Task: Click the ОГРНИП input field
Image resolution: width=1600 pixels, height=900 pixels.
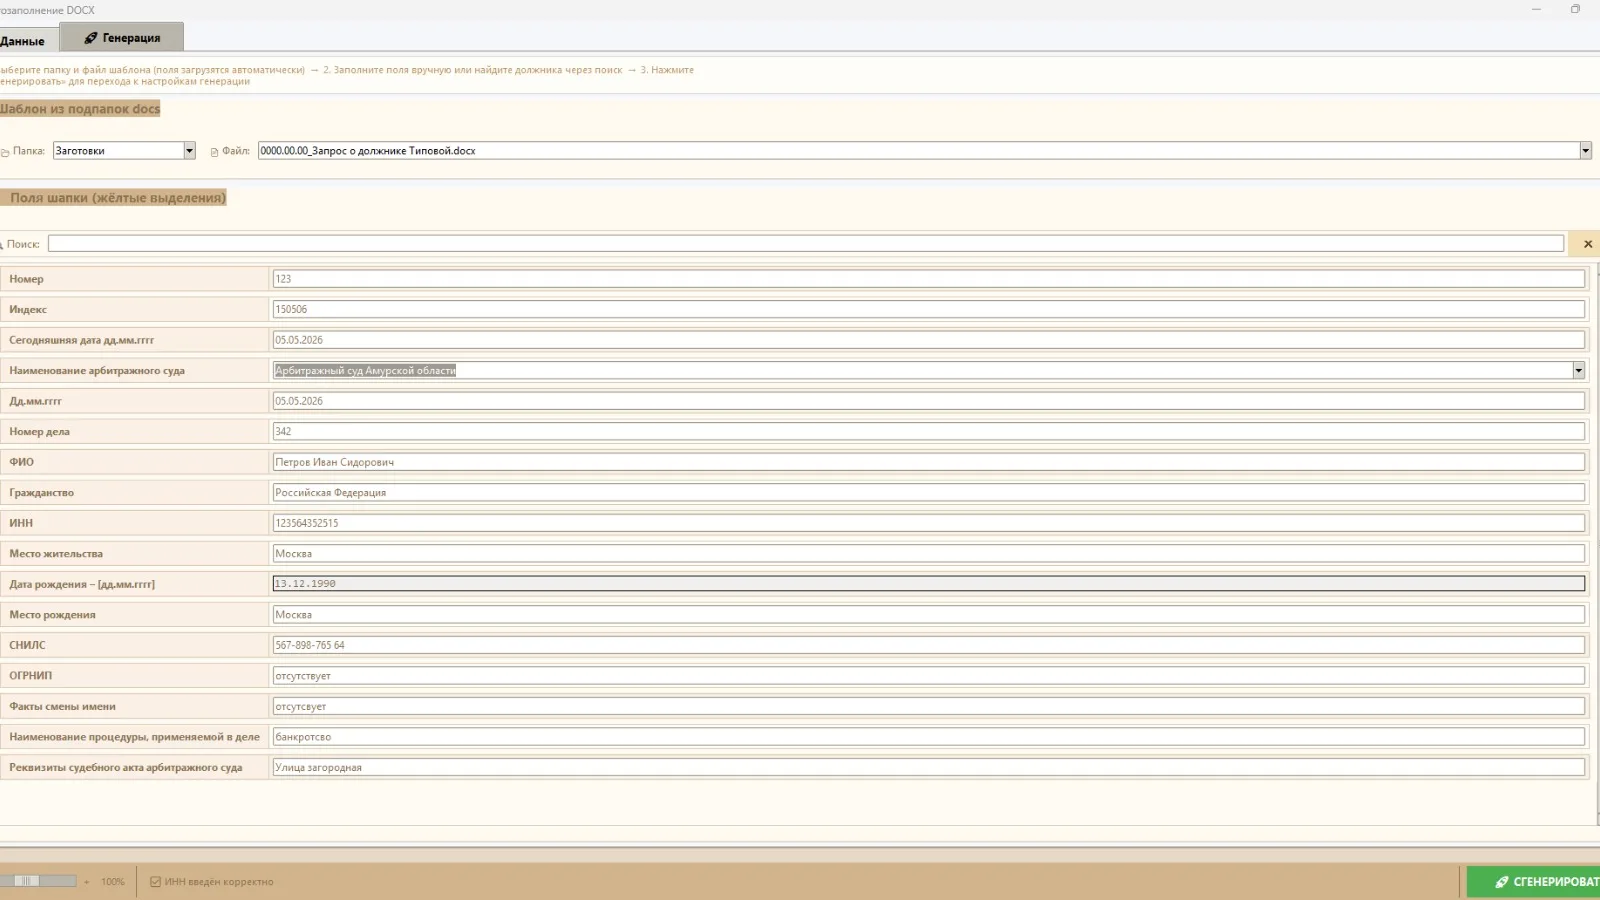Action: pos(929,676)
